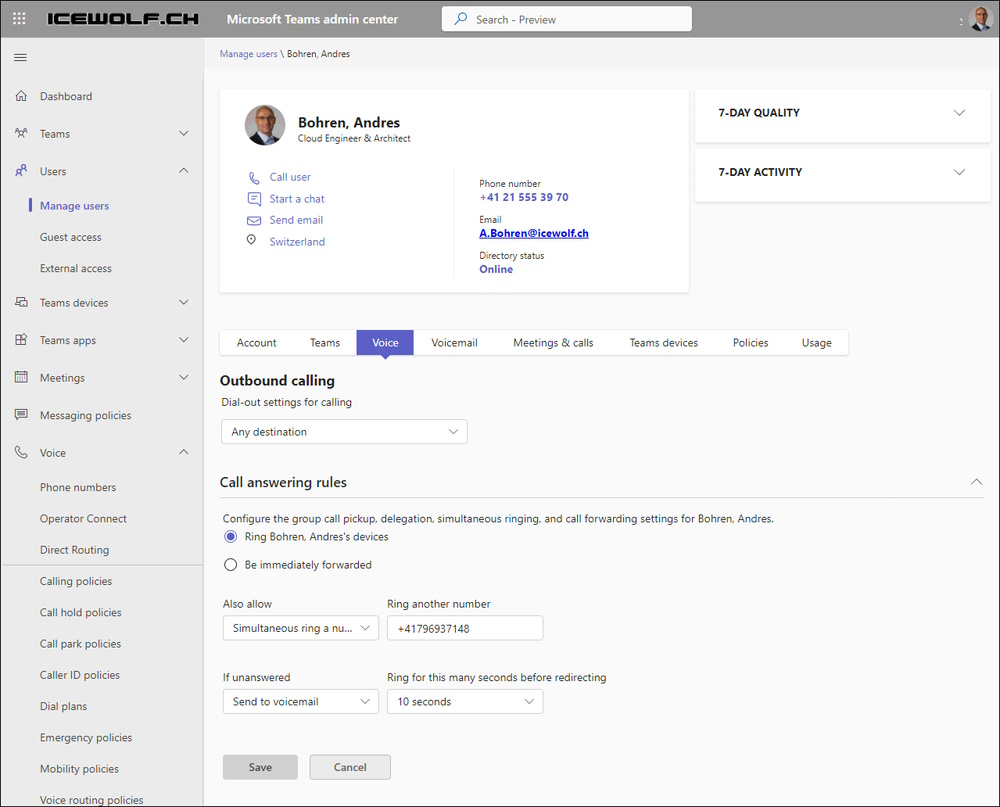Click the Save button
The height and width of the screenshot is (807, 1000).
tap(260, 767)
